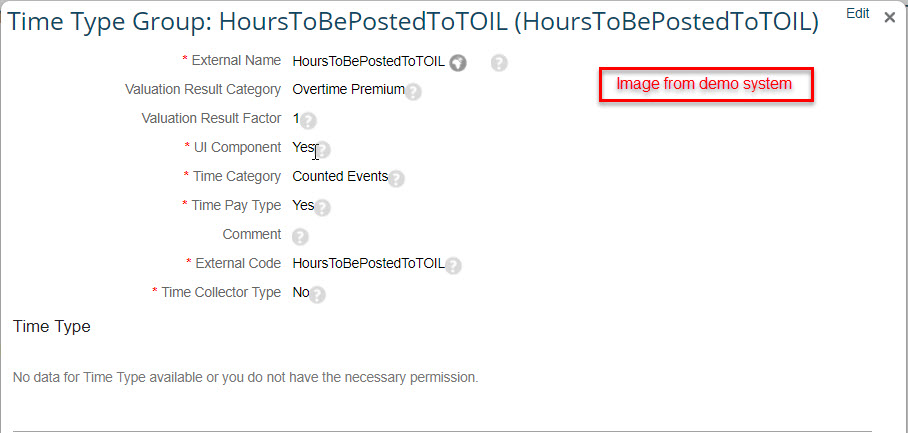Image resolution: width=908 pixels, height=433 pixels.
Task: Click the Edit link at top right
Action: 858,13
